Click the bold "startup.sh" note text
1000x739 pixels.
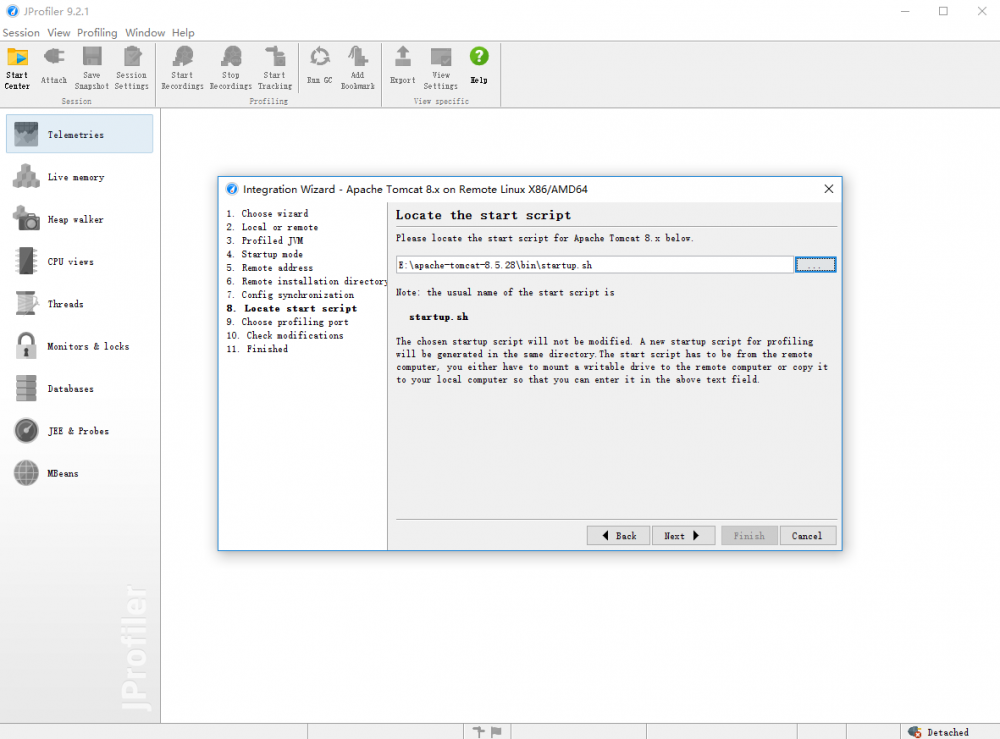(439, 317)
